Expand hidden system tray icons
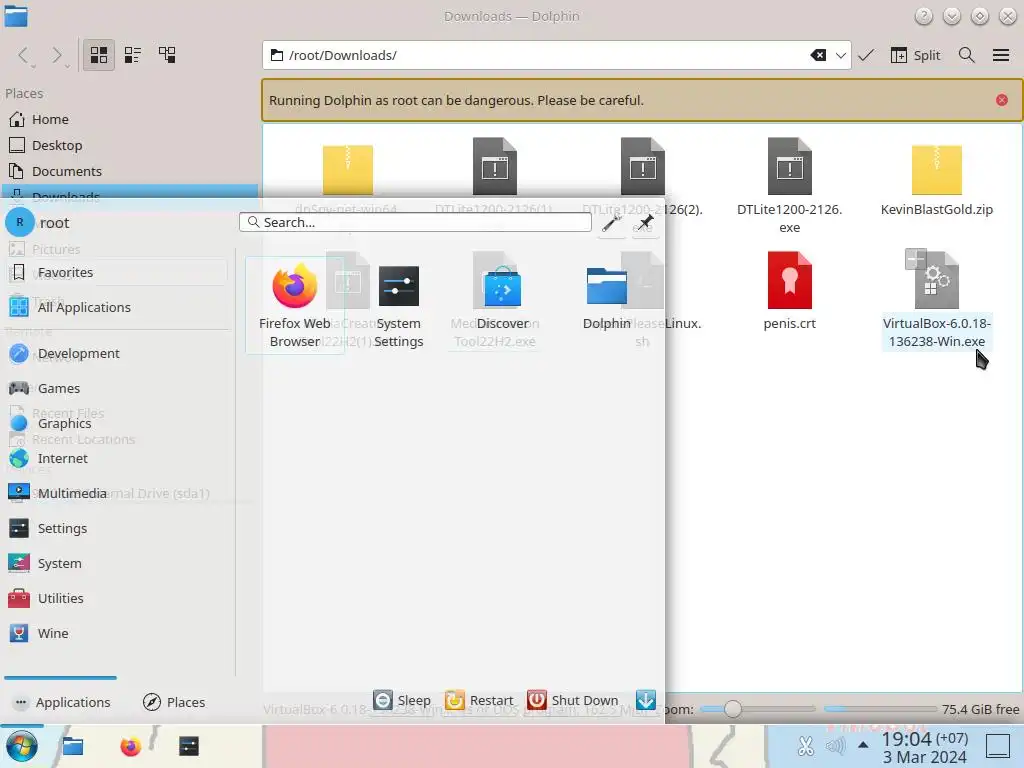The width and height of the screenshot is (1024, 768). [x=863, y=745]
